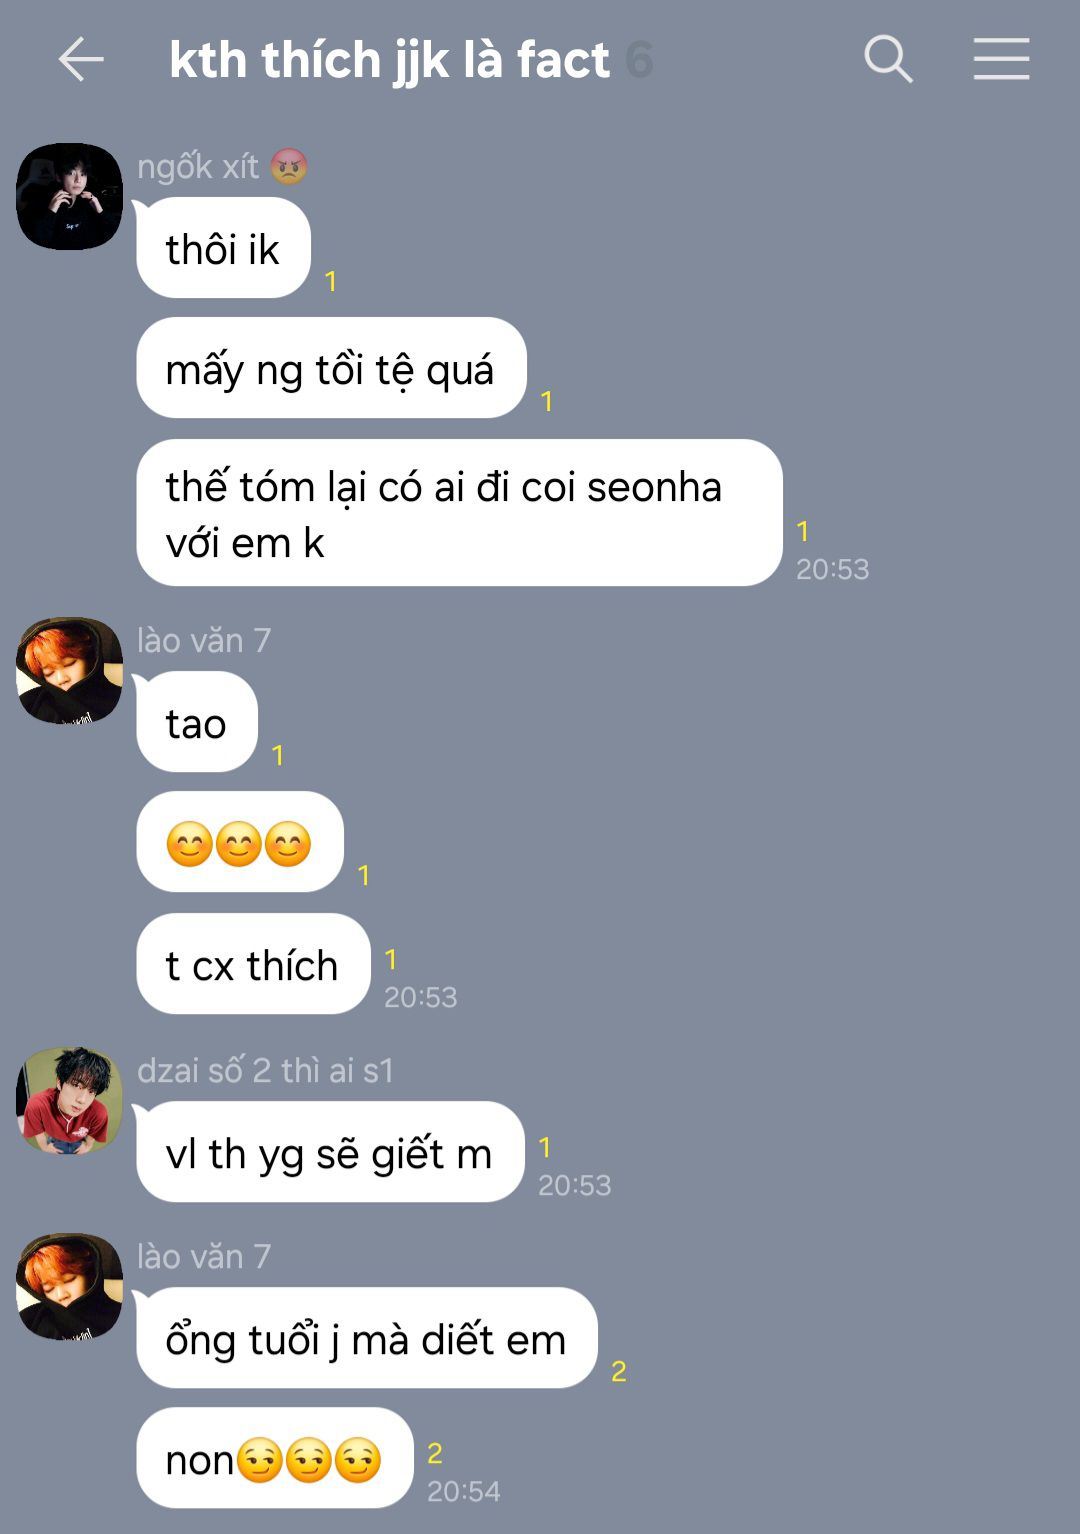Tap lào văn 7 avatar near bottom
This screenshot has height=1534, width=1080.
pos(69,1286)
